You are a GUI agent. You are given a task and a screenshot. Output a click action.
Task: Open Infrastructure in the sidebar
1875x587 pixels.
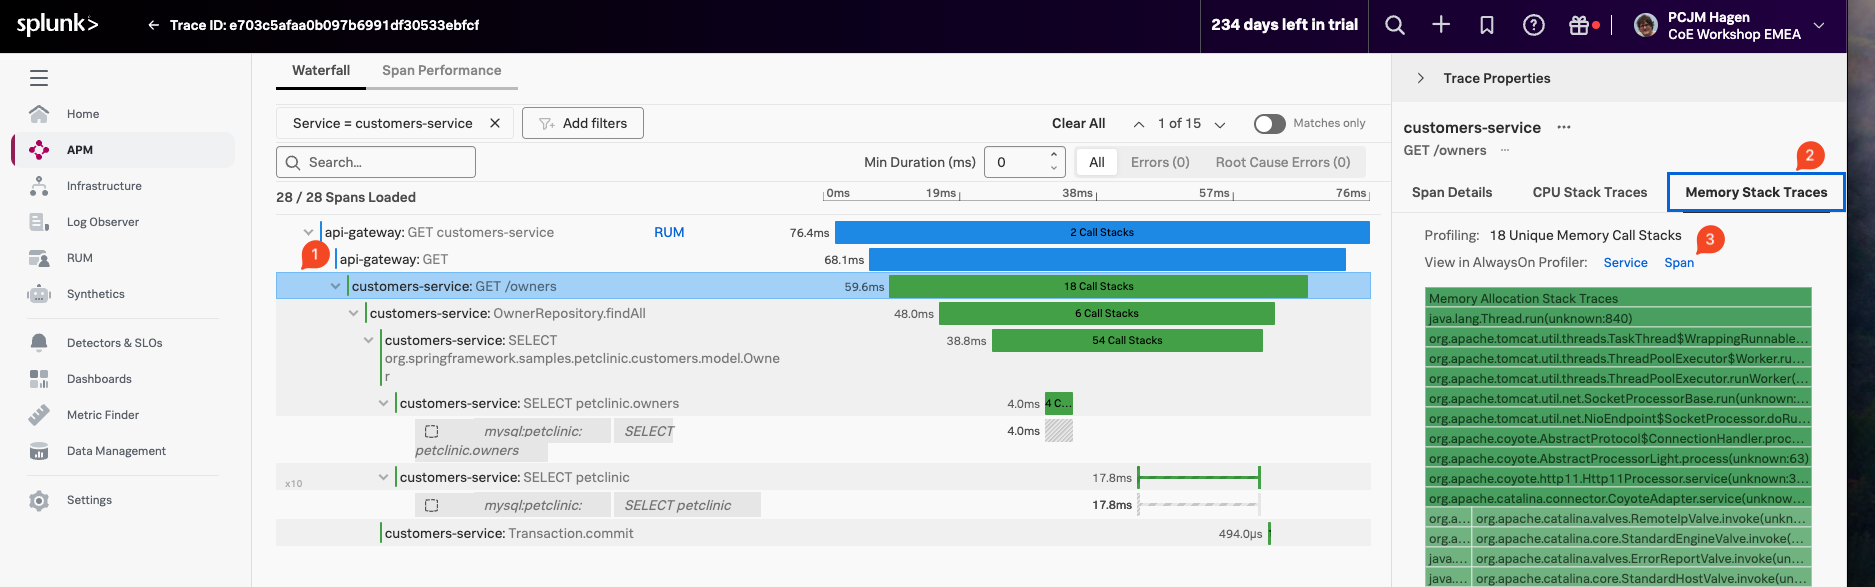pos(104,186)
